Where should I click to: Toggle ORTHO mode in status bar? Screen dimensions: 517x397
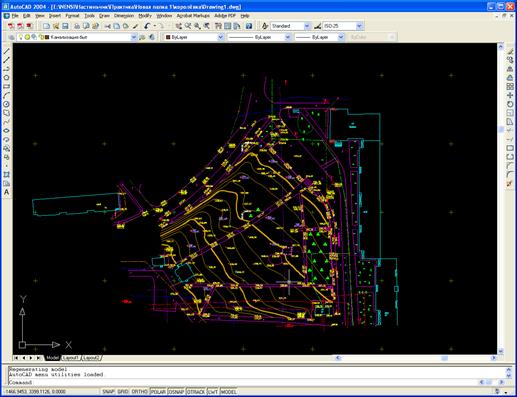[140, 392]
